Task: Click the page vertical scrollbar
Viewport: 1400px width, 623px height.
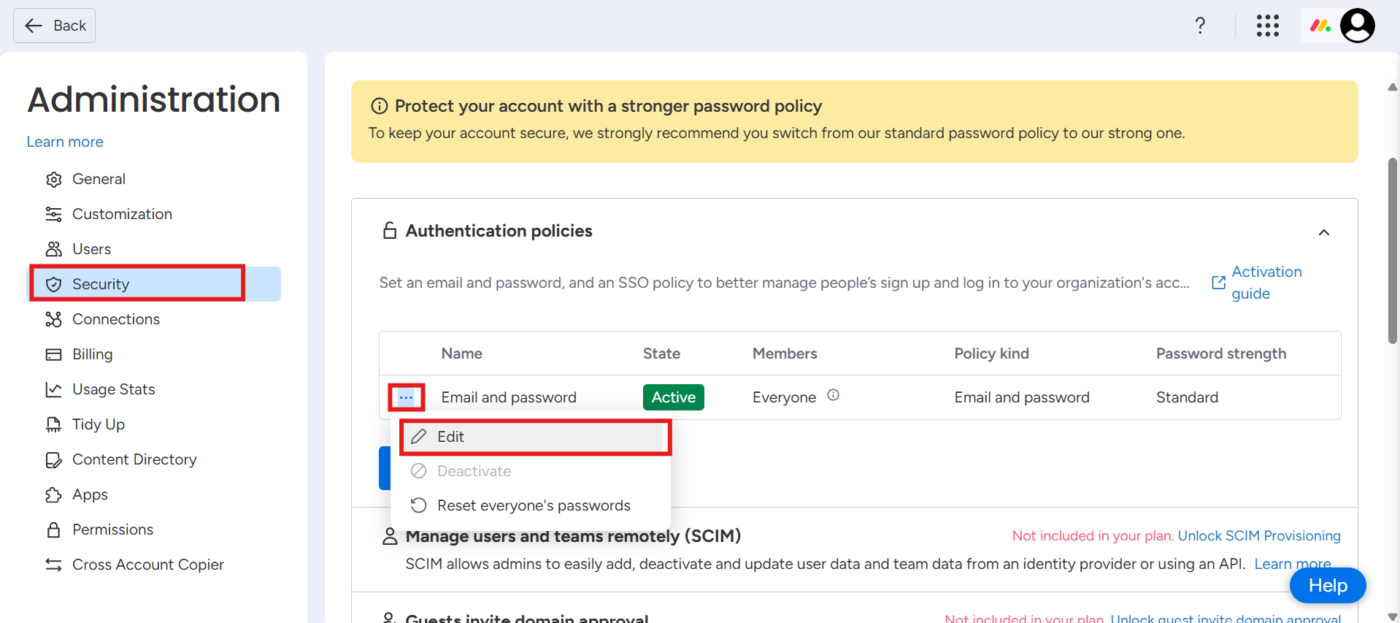Action: click(x=1392, y=250)
